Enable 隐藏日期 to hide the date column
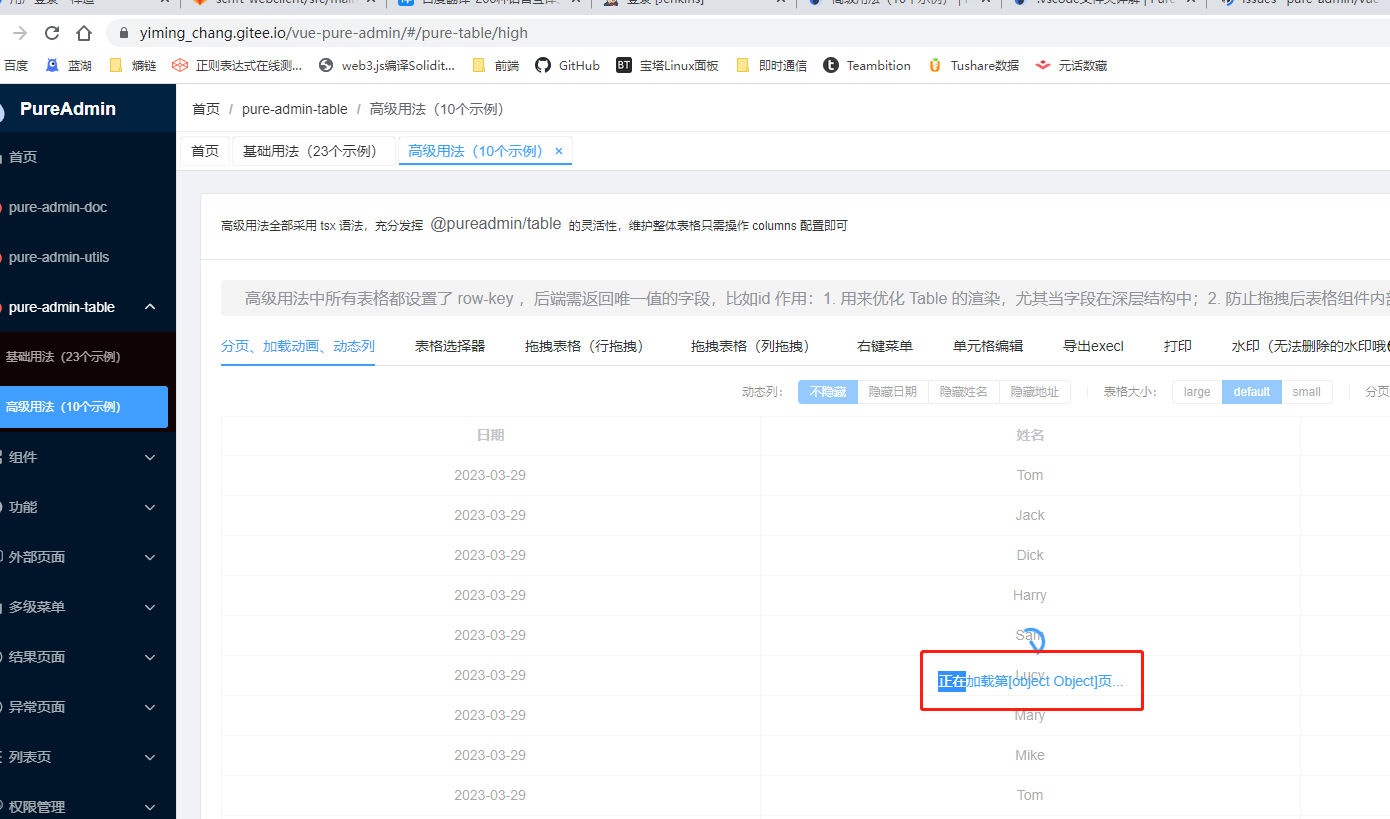Screen dimensions: 1390x819 (892, 392)
